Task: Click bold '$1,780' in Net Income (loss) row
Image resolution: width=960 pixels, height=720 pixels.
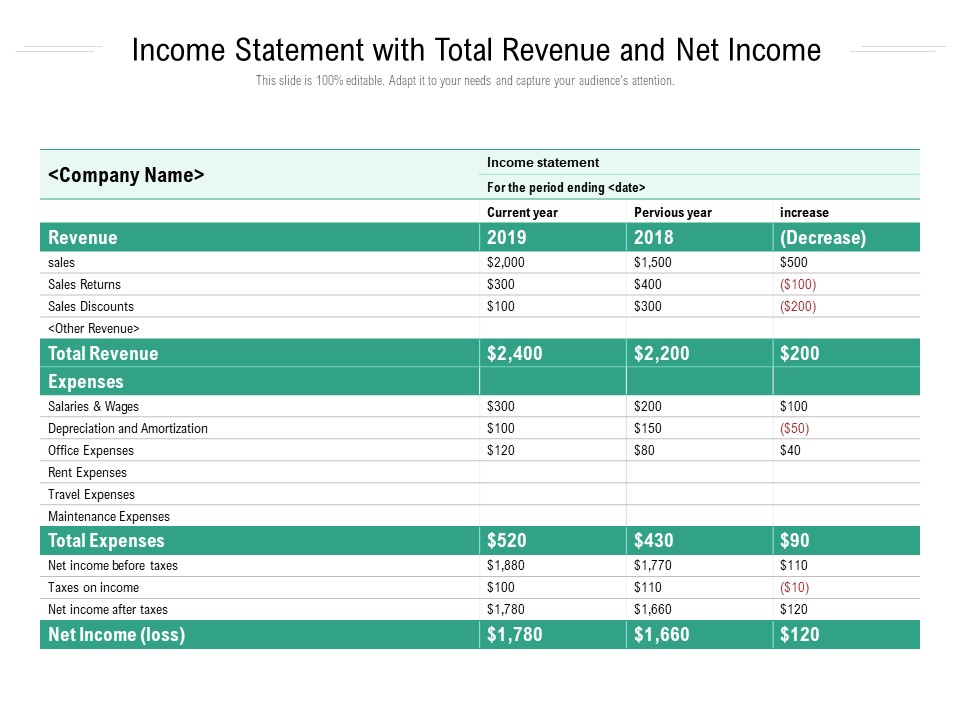Action: point(514,634)
